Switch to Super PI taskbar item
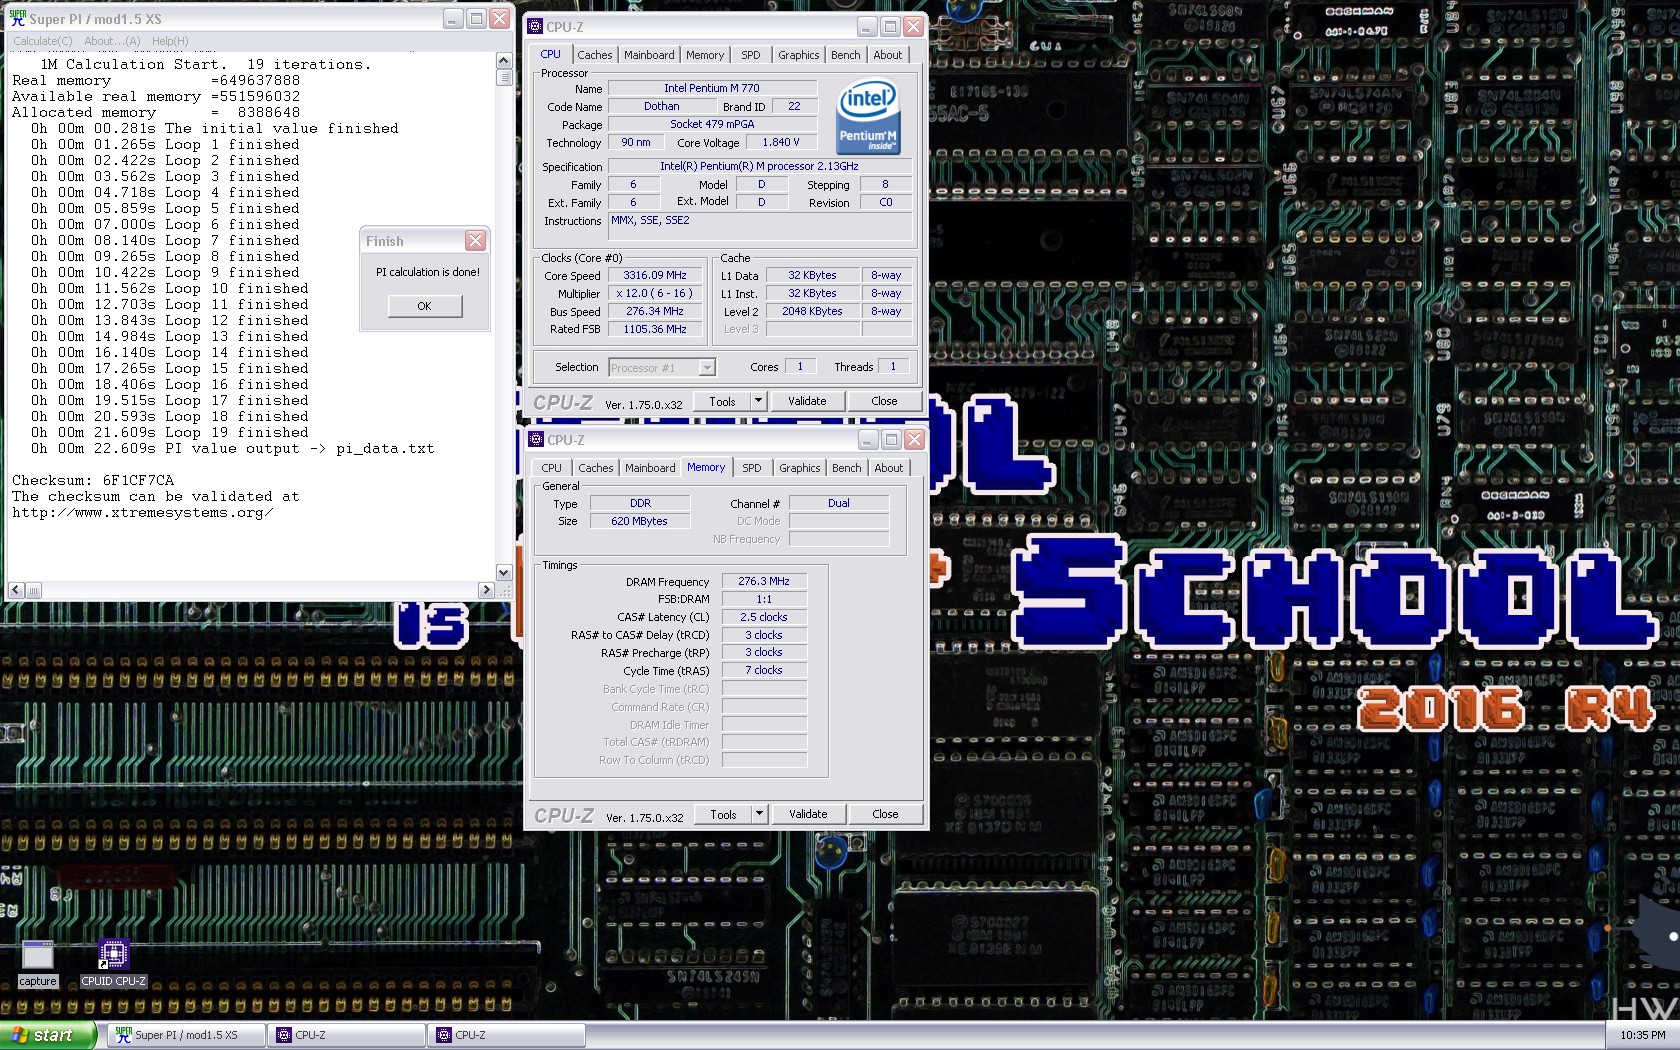 coord(185,1035)
